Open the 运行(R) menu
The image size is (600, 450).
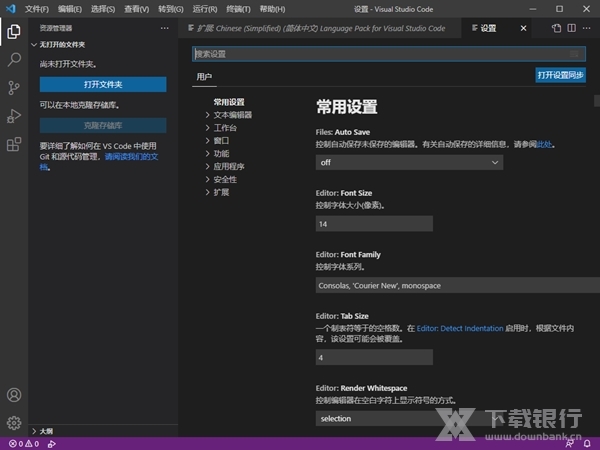coord(205,9)
